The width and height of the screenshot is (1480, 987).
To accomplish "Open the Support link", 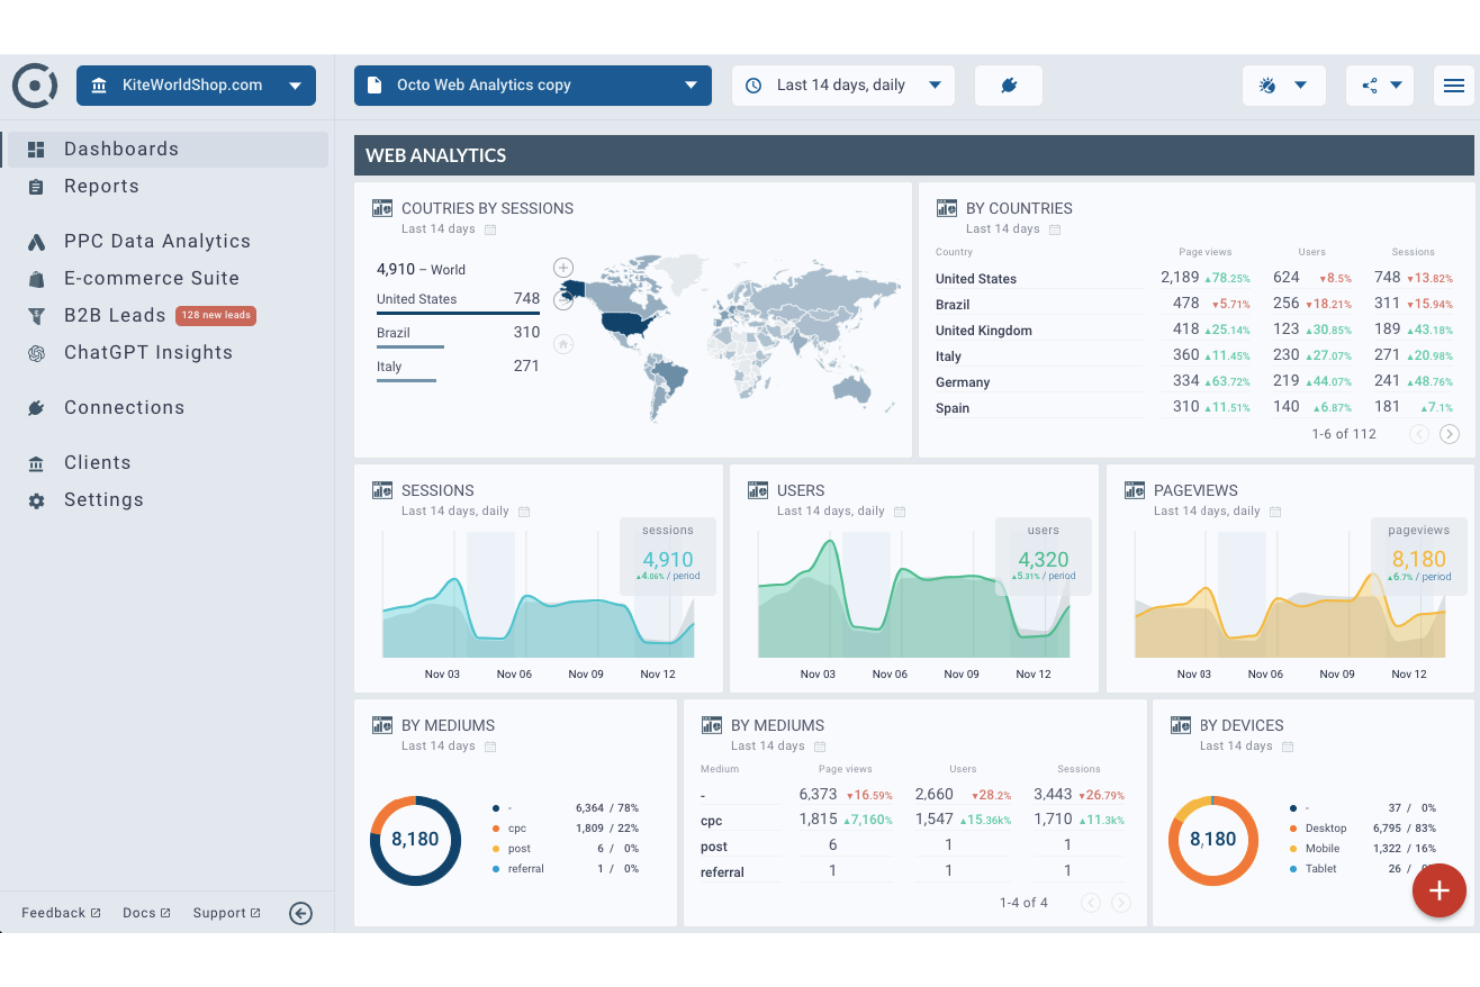I will point(226,913).
